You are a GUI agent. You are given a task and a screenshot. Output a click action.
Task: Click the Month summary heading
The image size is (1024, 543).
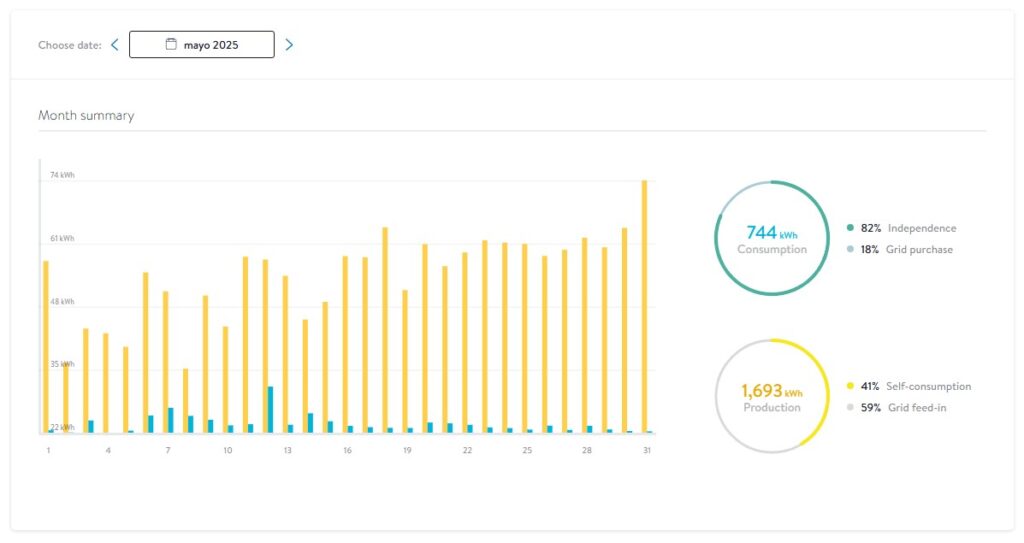pyautogui.click(x=86, y=116)
